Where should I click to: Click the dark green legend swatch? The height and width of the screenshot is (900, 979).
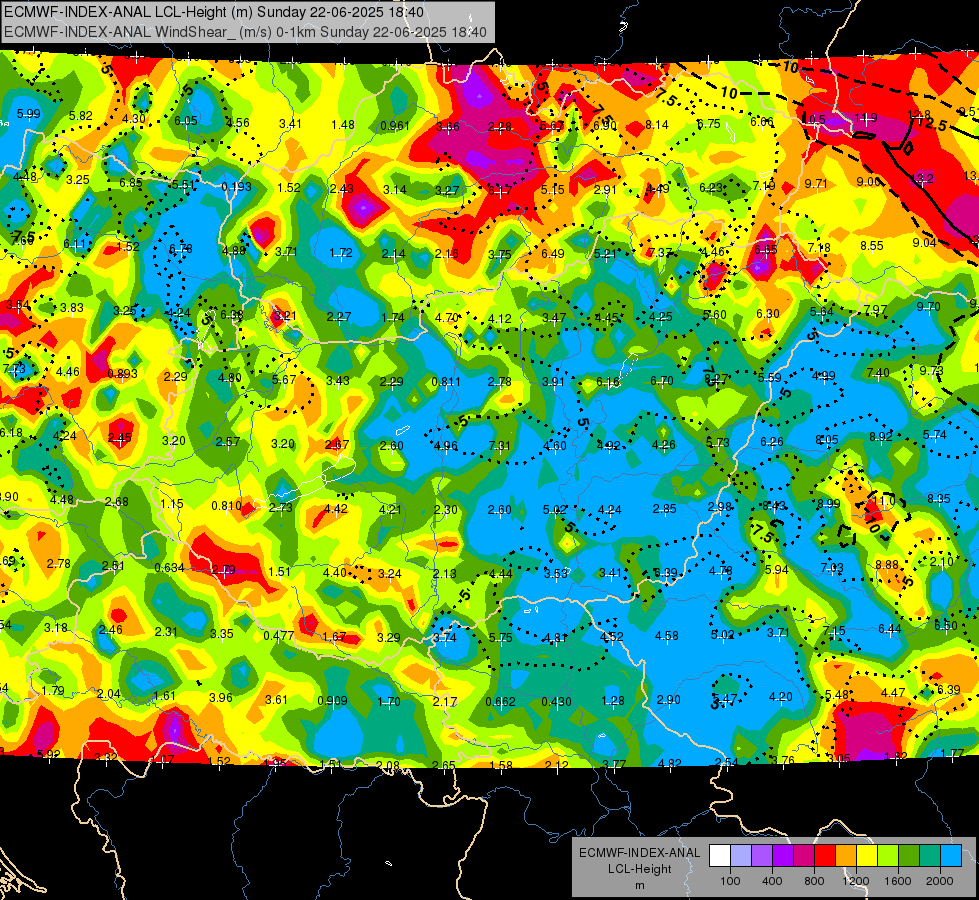909,855
